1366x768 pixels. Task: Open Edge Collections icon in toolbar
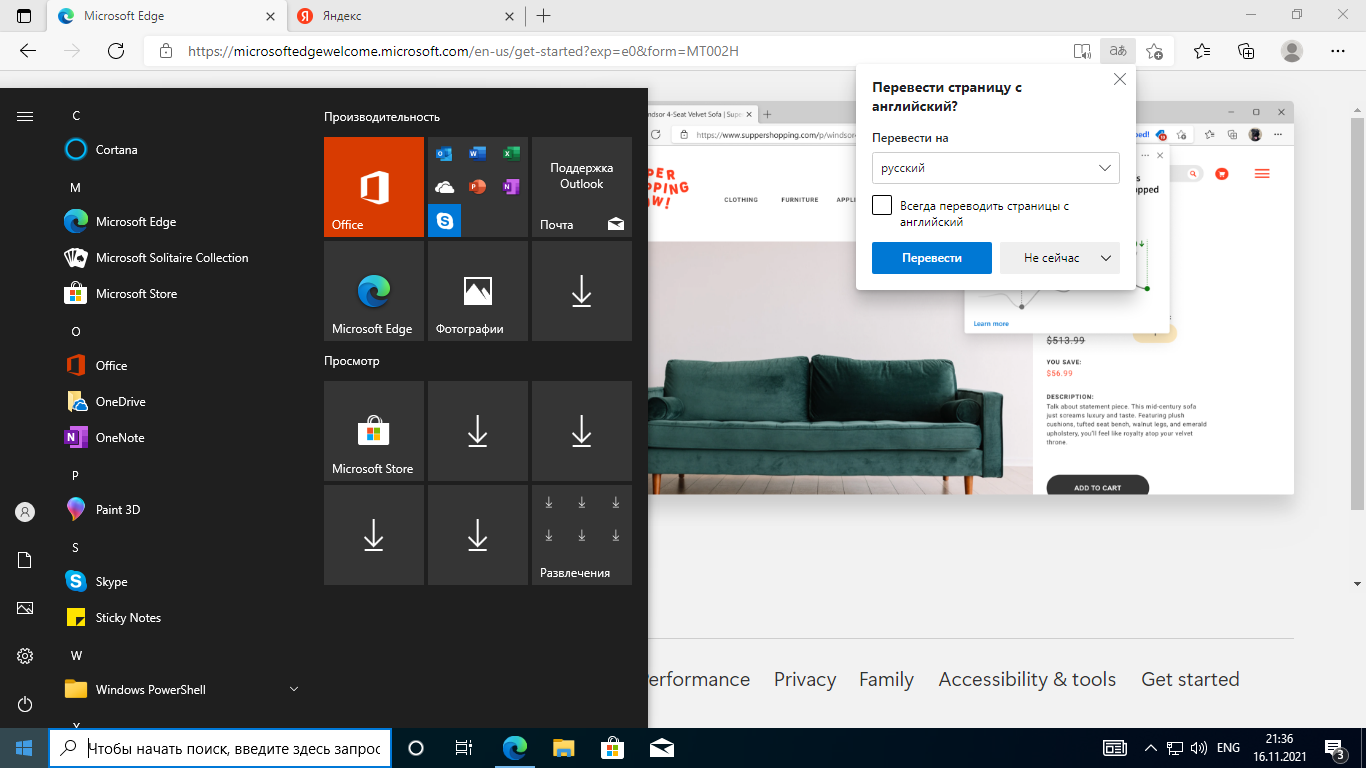point(1246,51)
